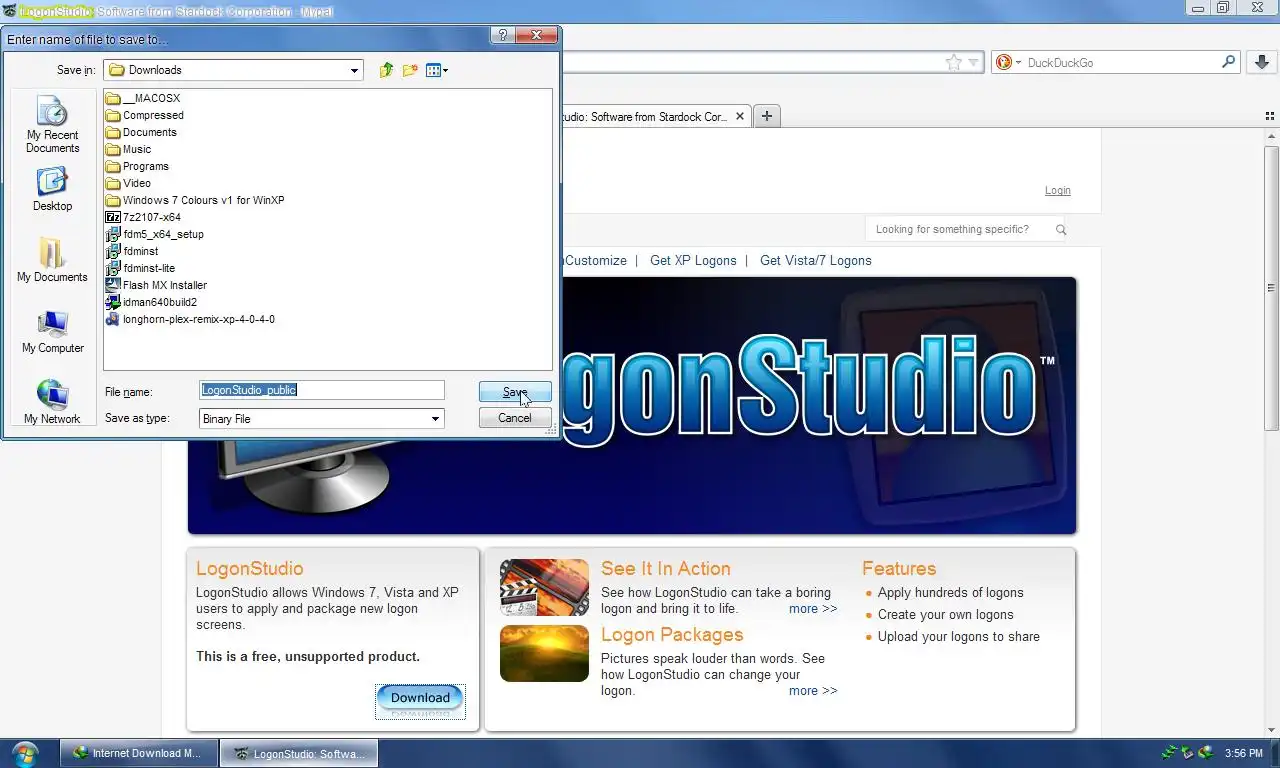This screenshot has width=1280, height=768.
Task: Close the Stardock browser tab
Action: click(740, 116)
